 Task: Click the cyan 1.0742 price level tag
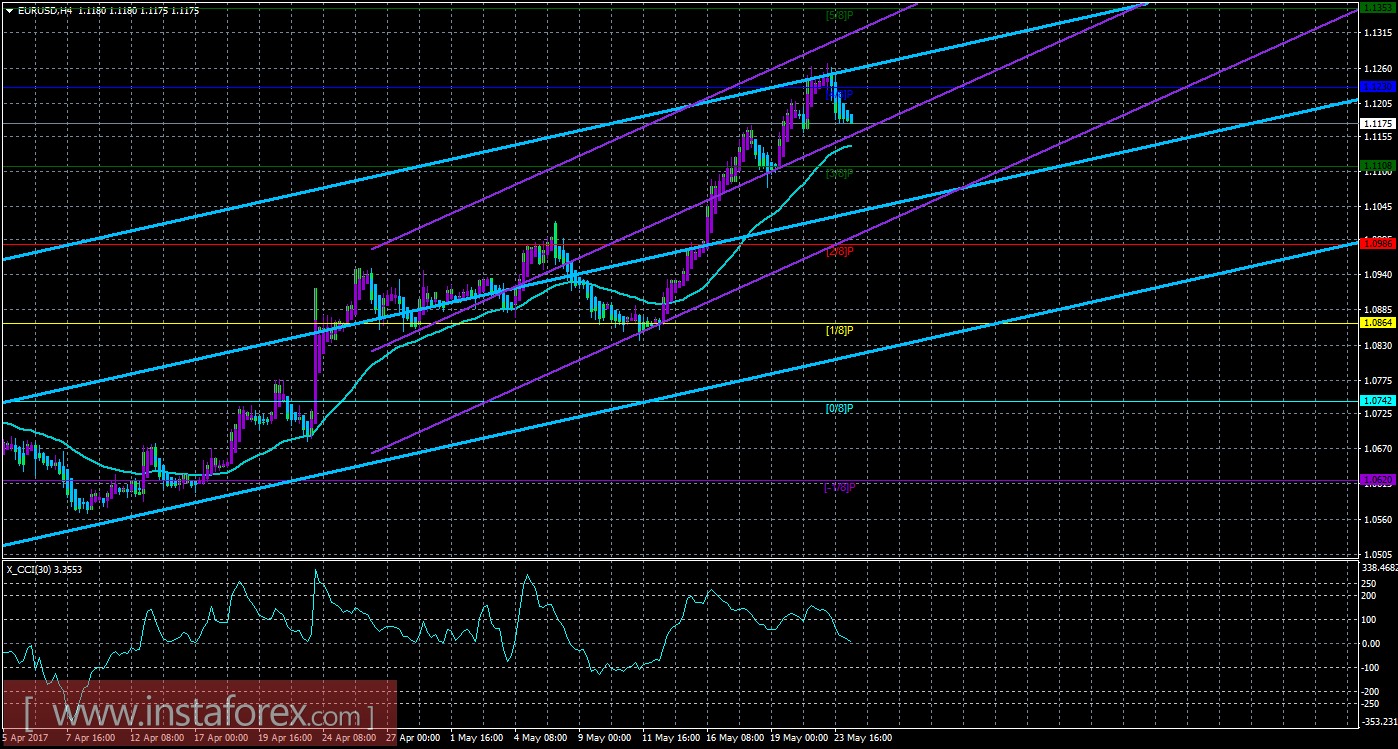click(1378, 401)
